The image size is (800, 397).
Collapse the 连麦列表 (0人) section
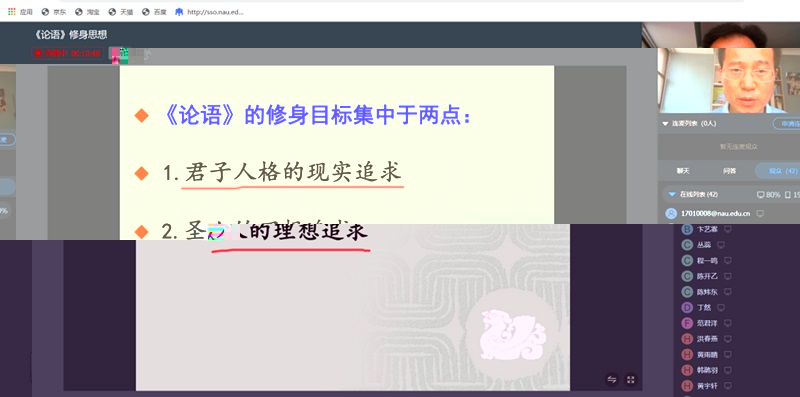(x=665, y=123)
